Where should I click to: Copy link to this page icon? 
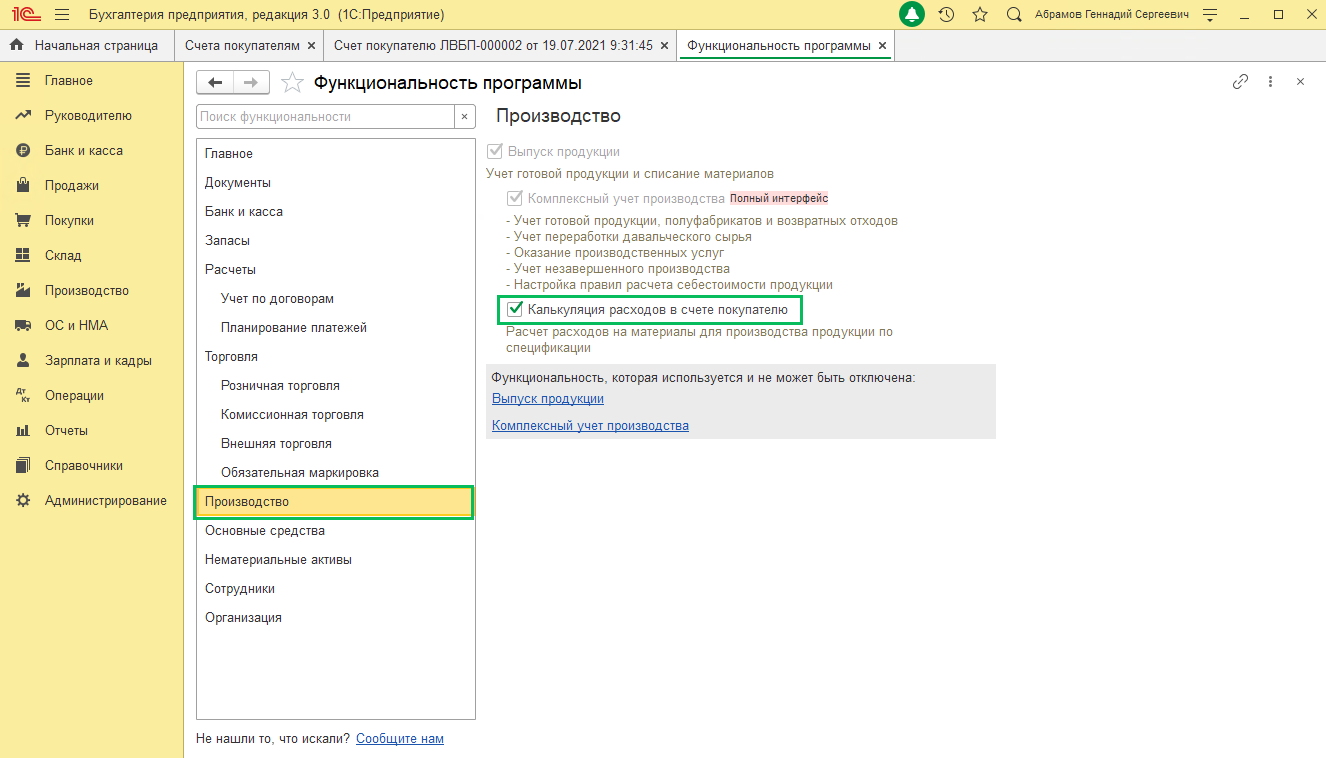pyautogui.click(x=1240, y=82)
